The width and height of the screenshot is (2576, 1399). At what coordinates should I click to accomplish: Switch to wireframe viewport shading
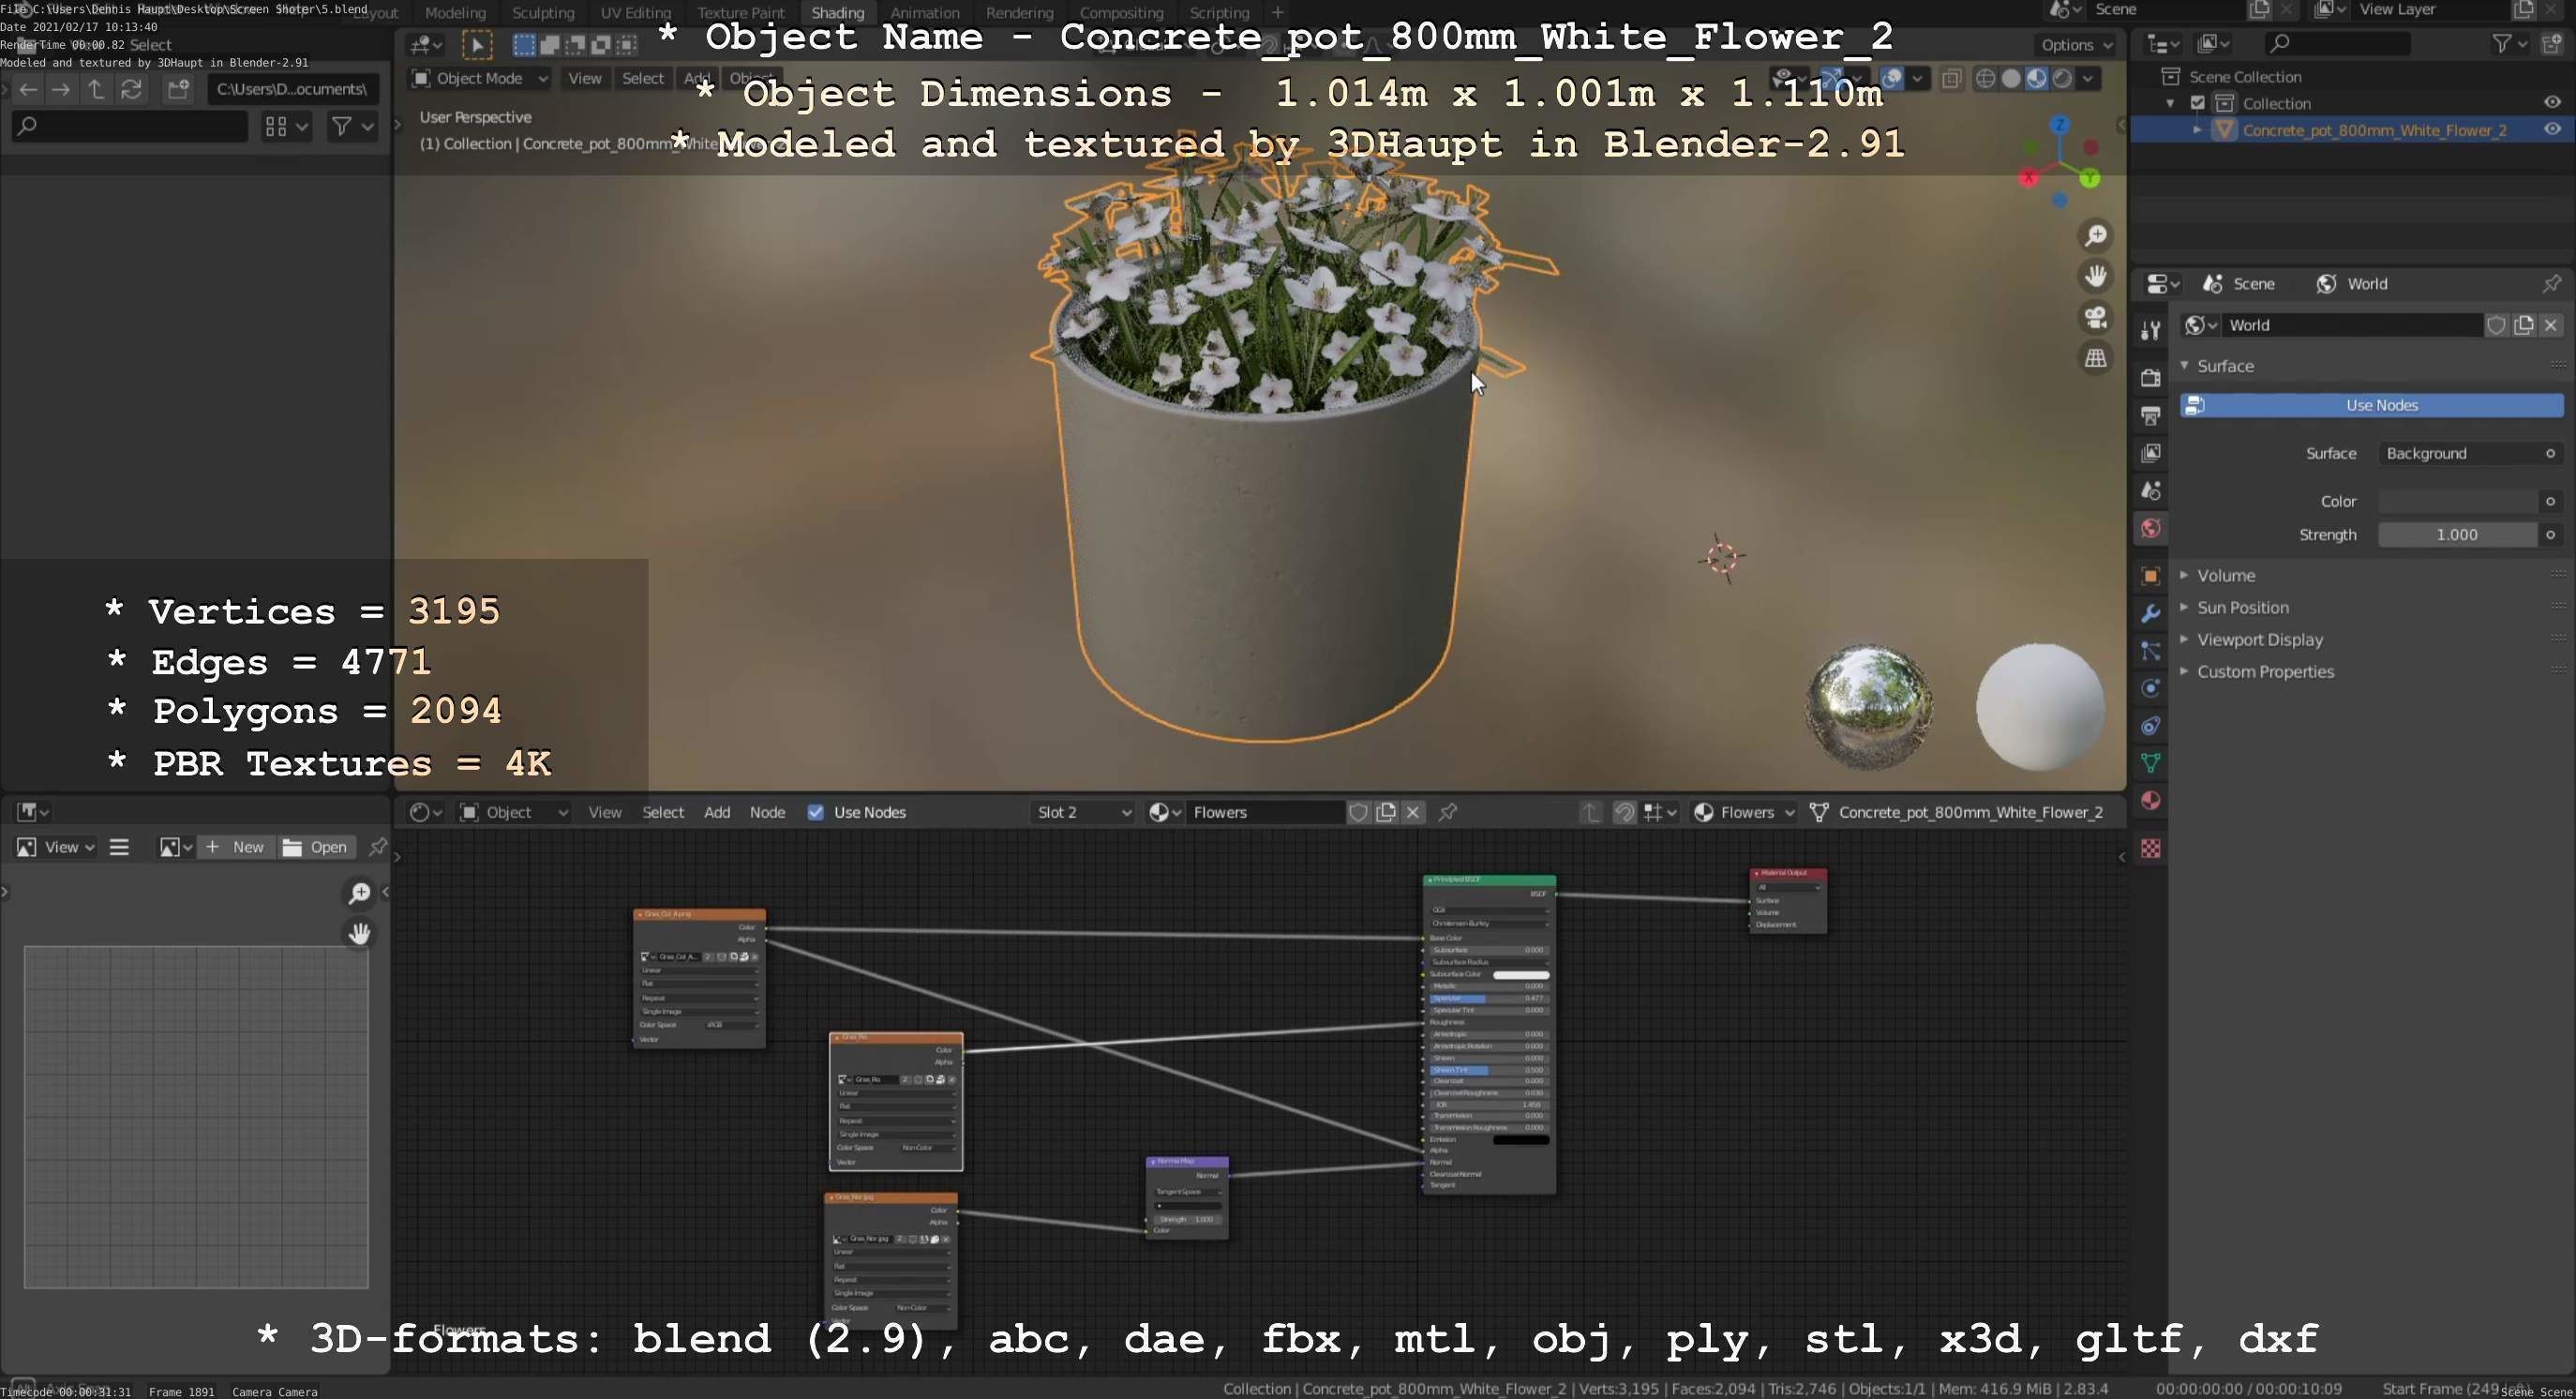pos(1986,78)
